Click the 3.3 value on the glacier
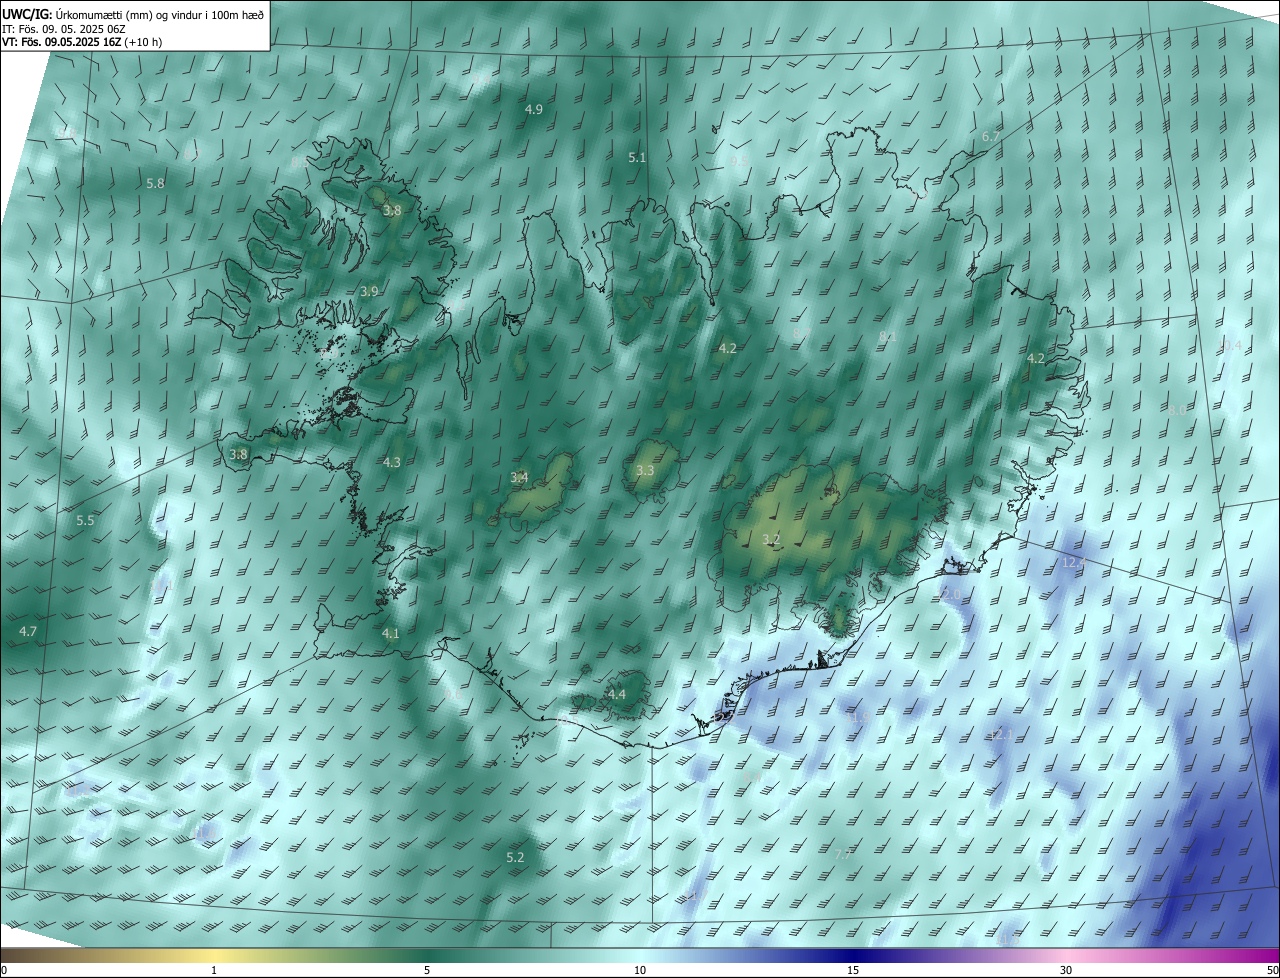The image size is (1280, 978). click(x=645, y=470)
